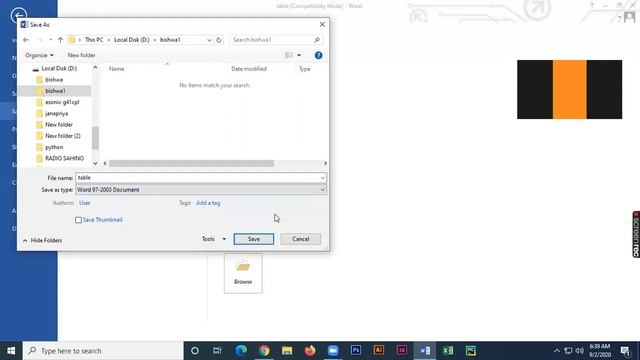
Task: Launch Microsoft Edge from taskbar
Action: (x=241, y=351)
